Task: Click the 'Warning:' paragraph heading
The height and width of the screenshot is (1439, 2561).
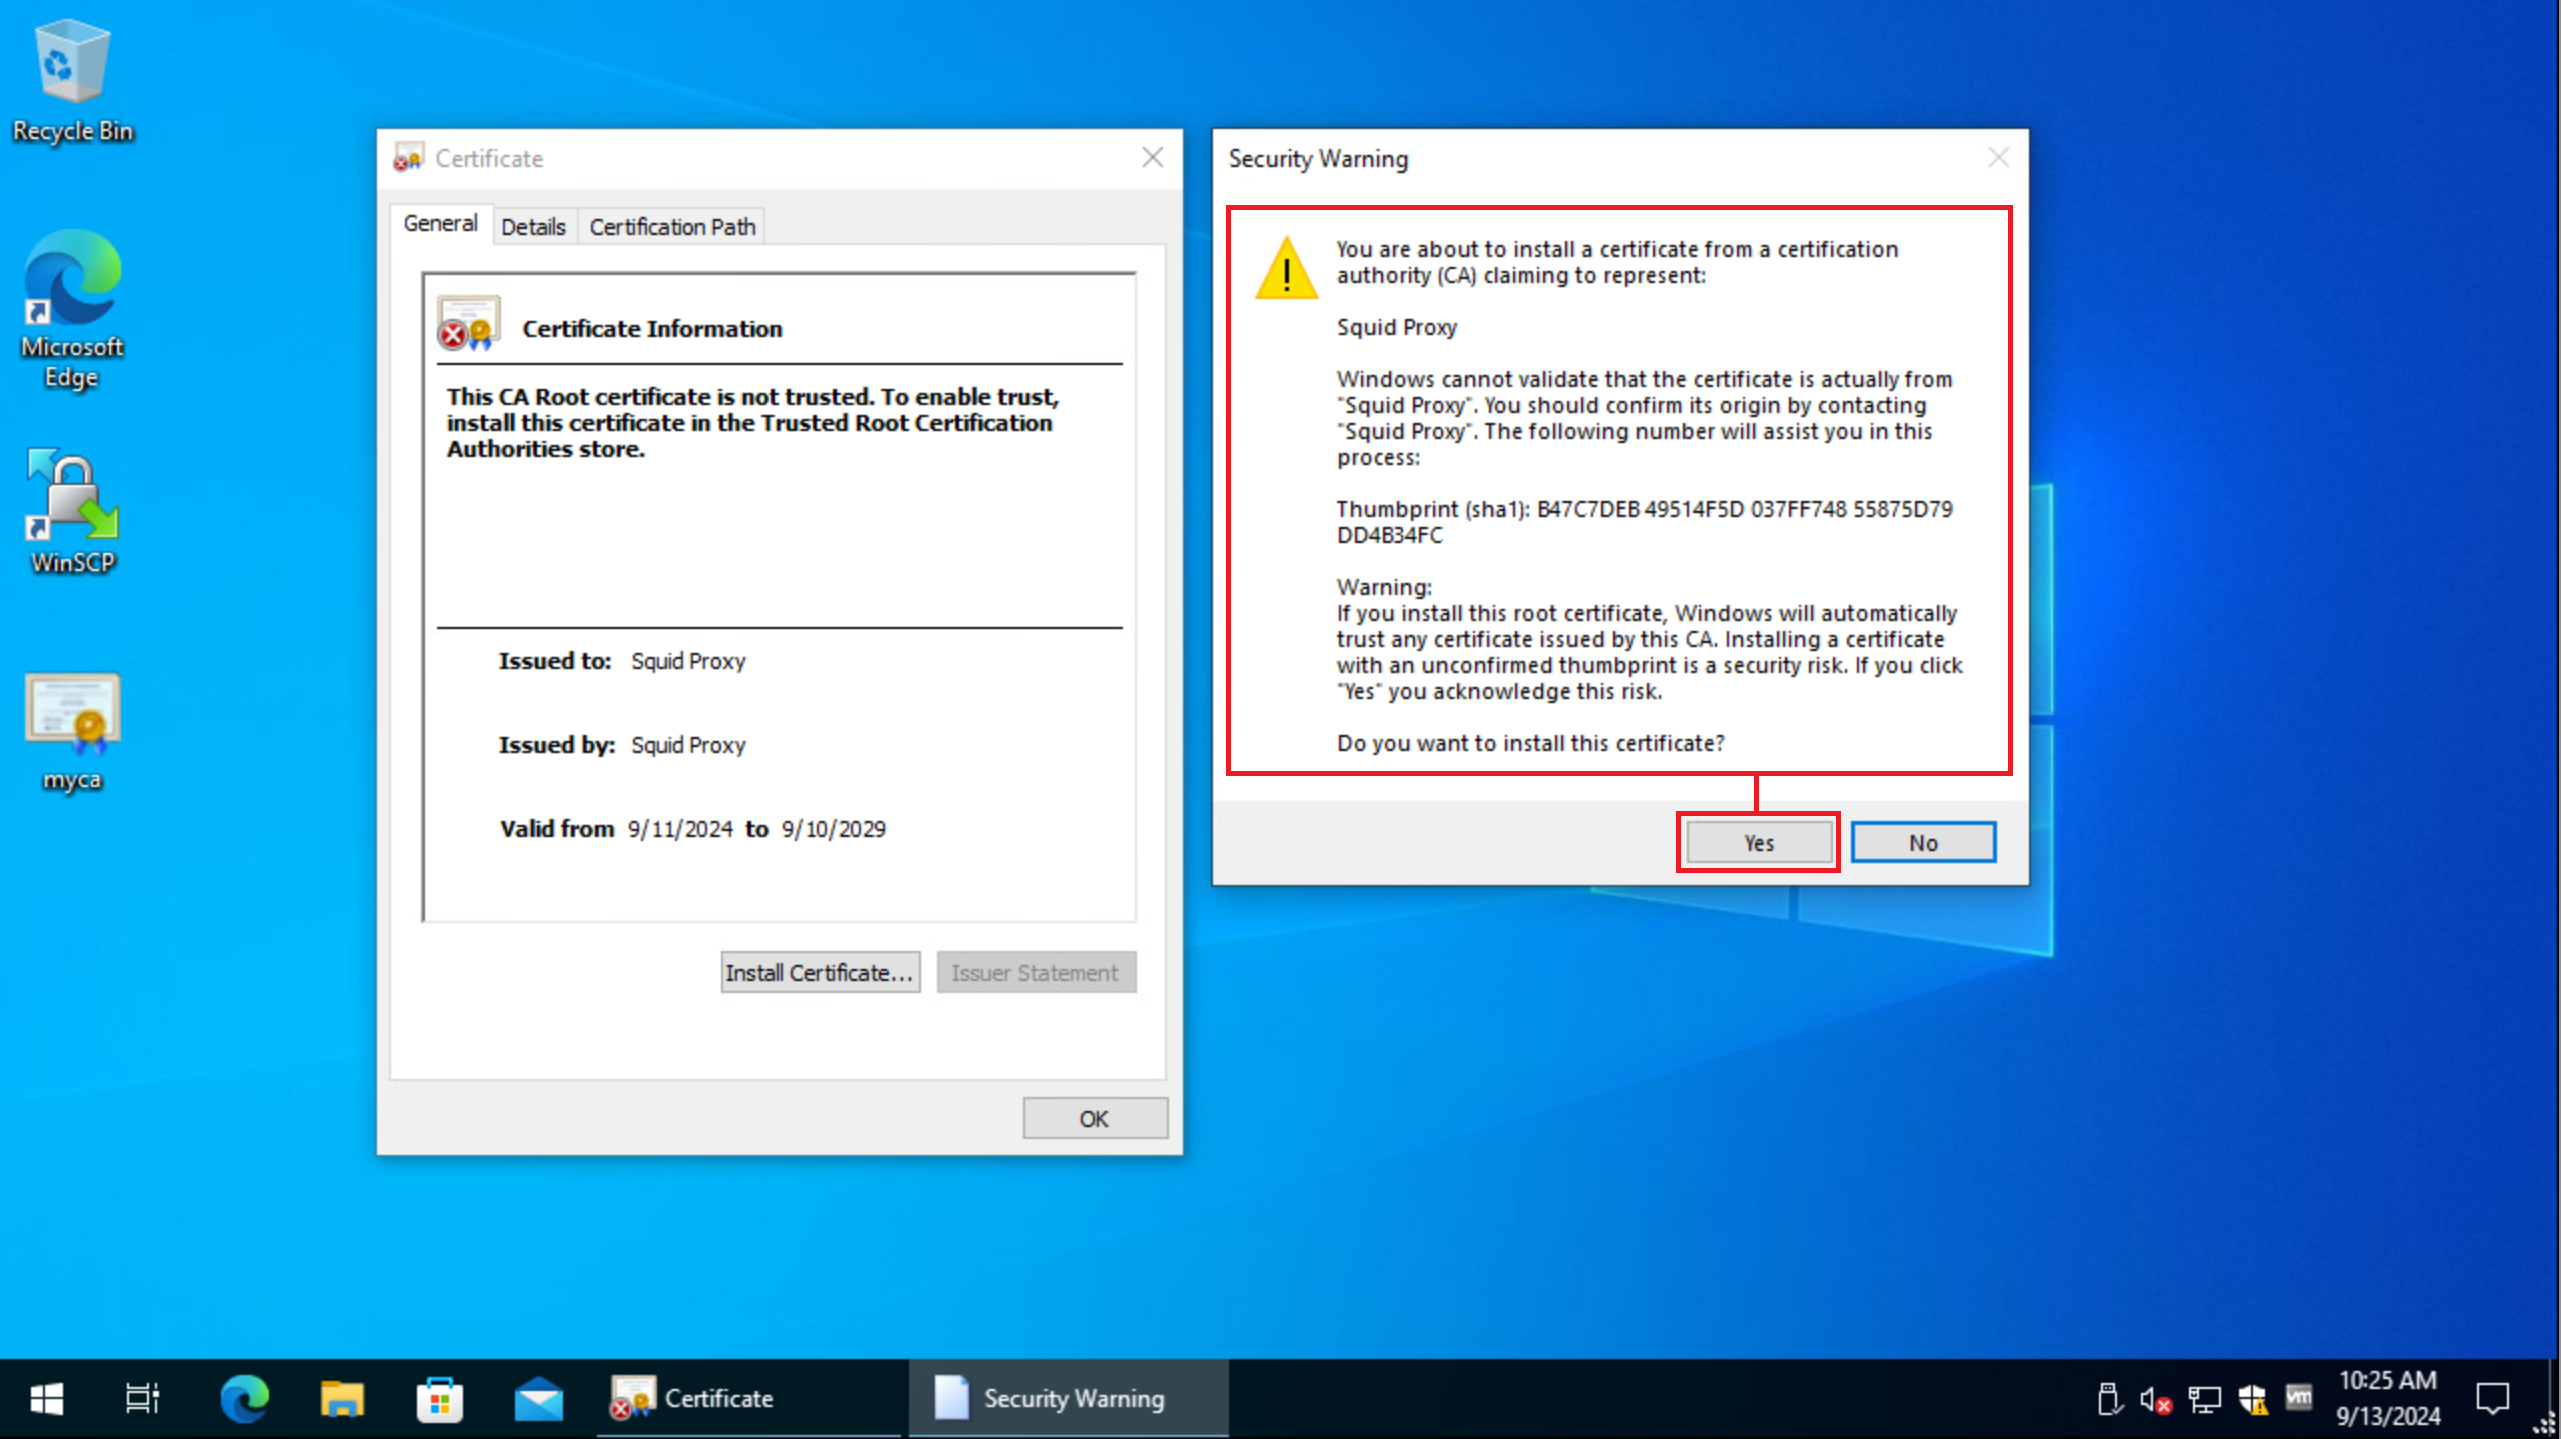Action: pos(1384,587)
